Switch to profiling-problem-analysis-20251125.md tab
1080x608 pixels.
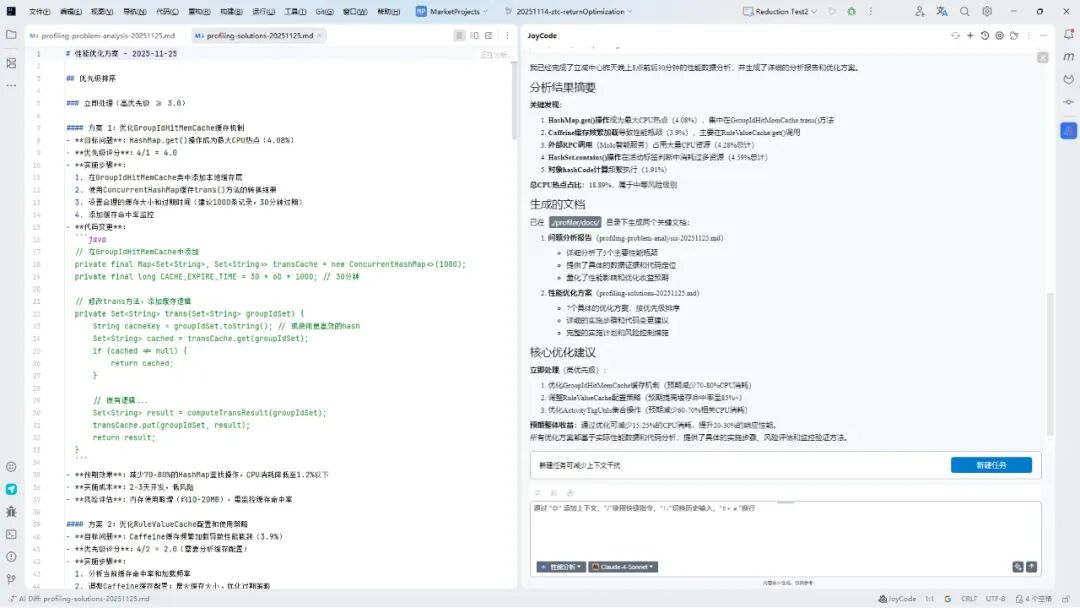pyautogui.click(x=103, y=36)
